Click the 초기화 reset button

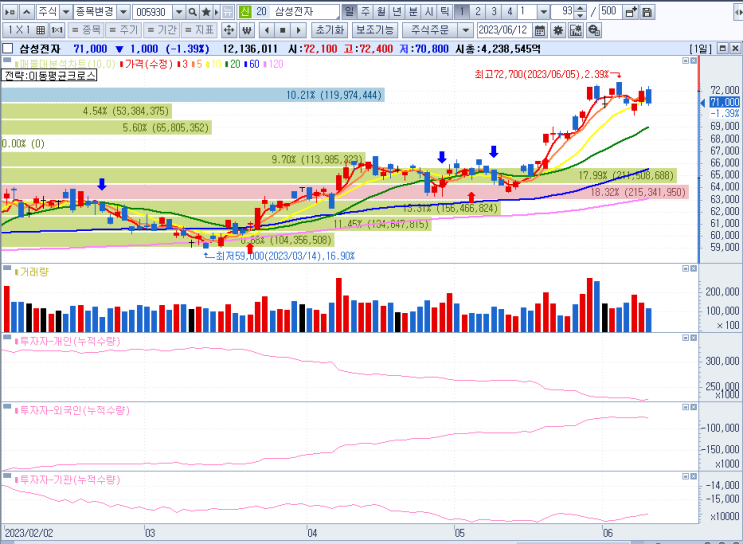(329, 30)
